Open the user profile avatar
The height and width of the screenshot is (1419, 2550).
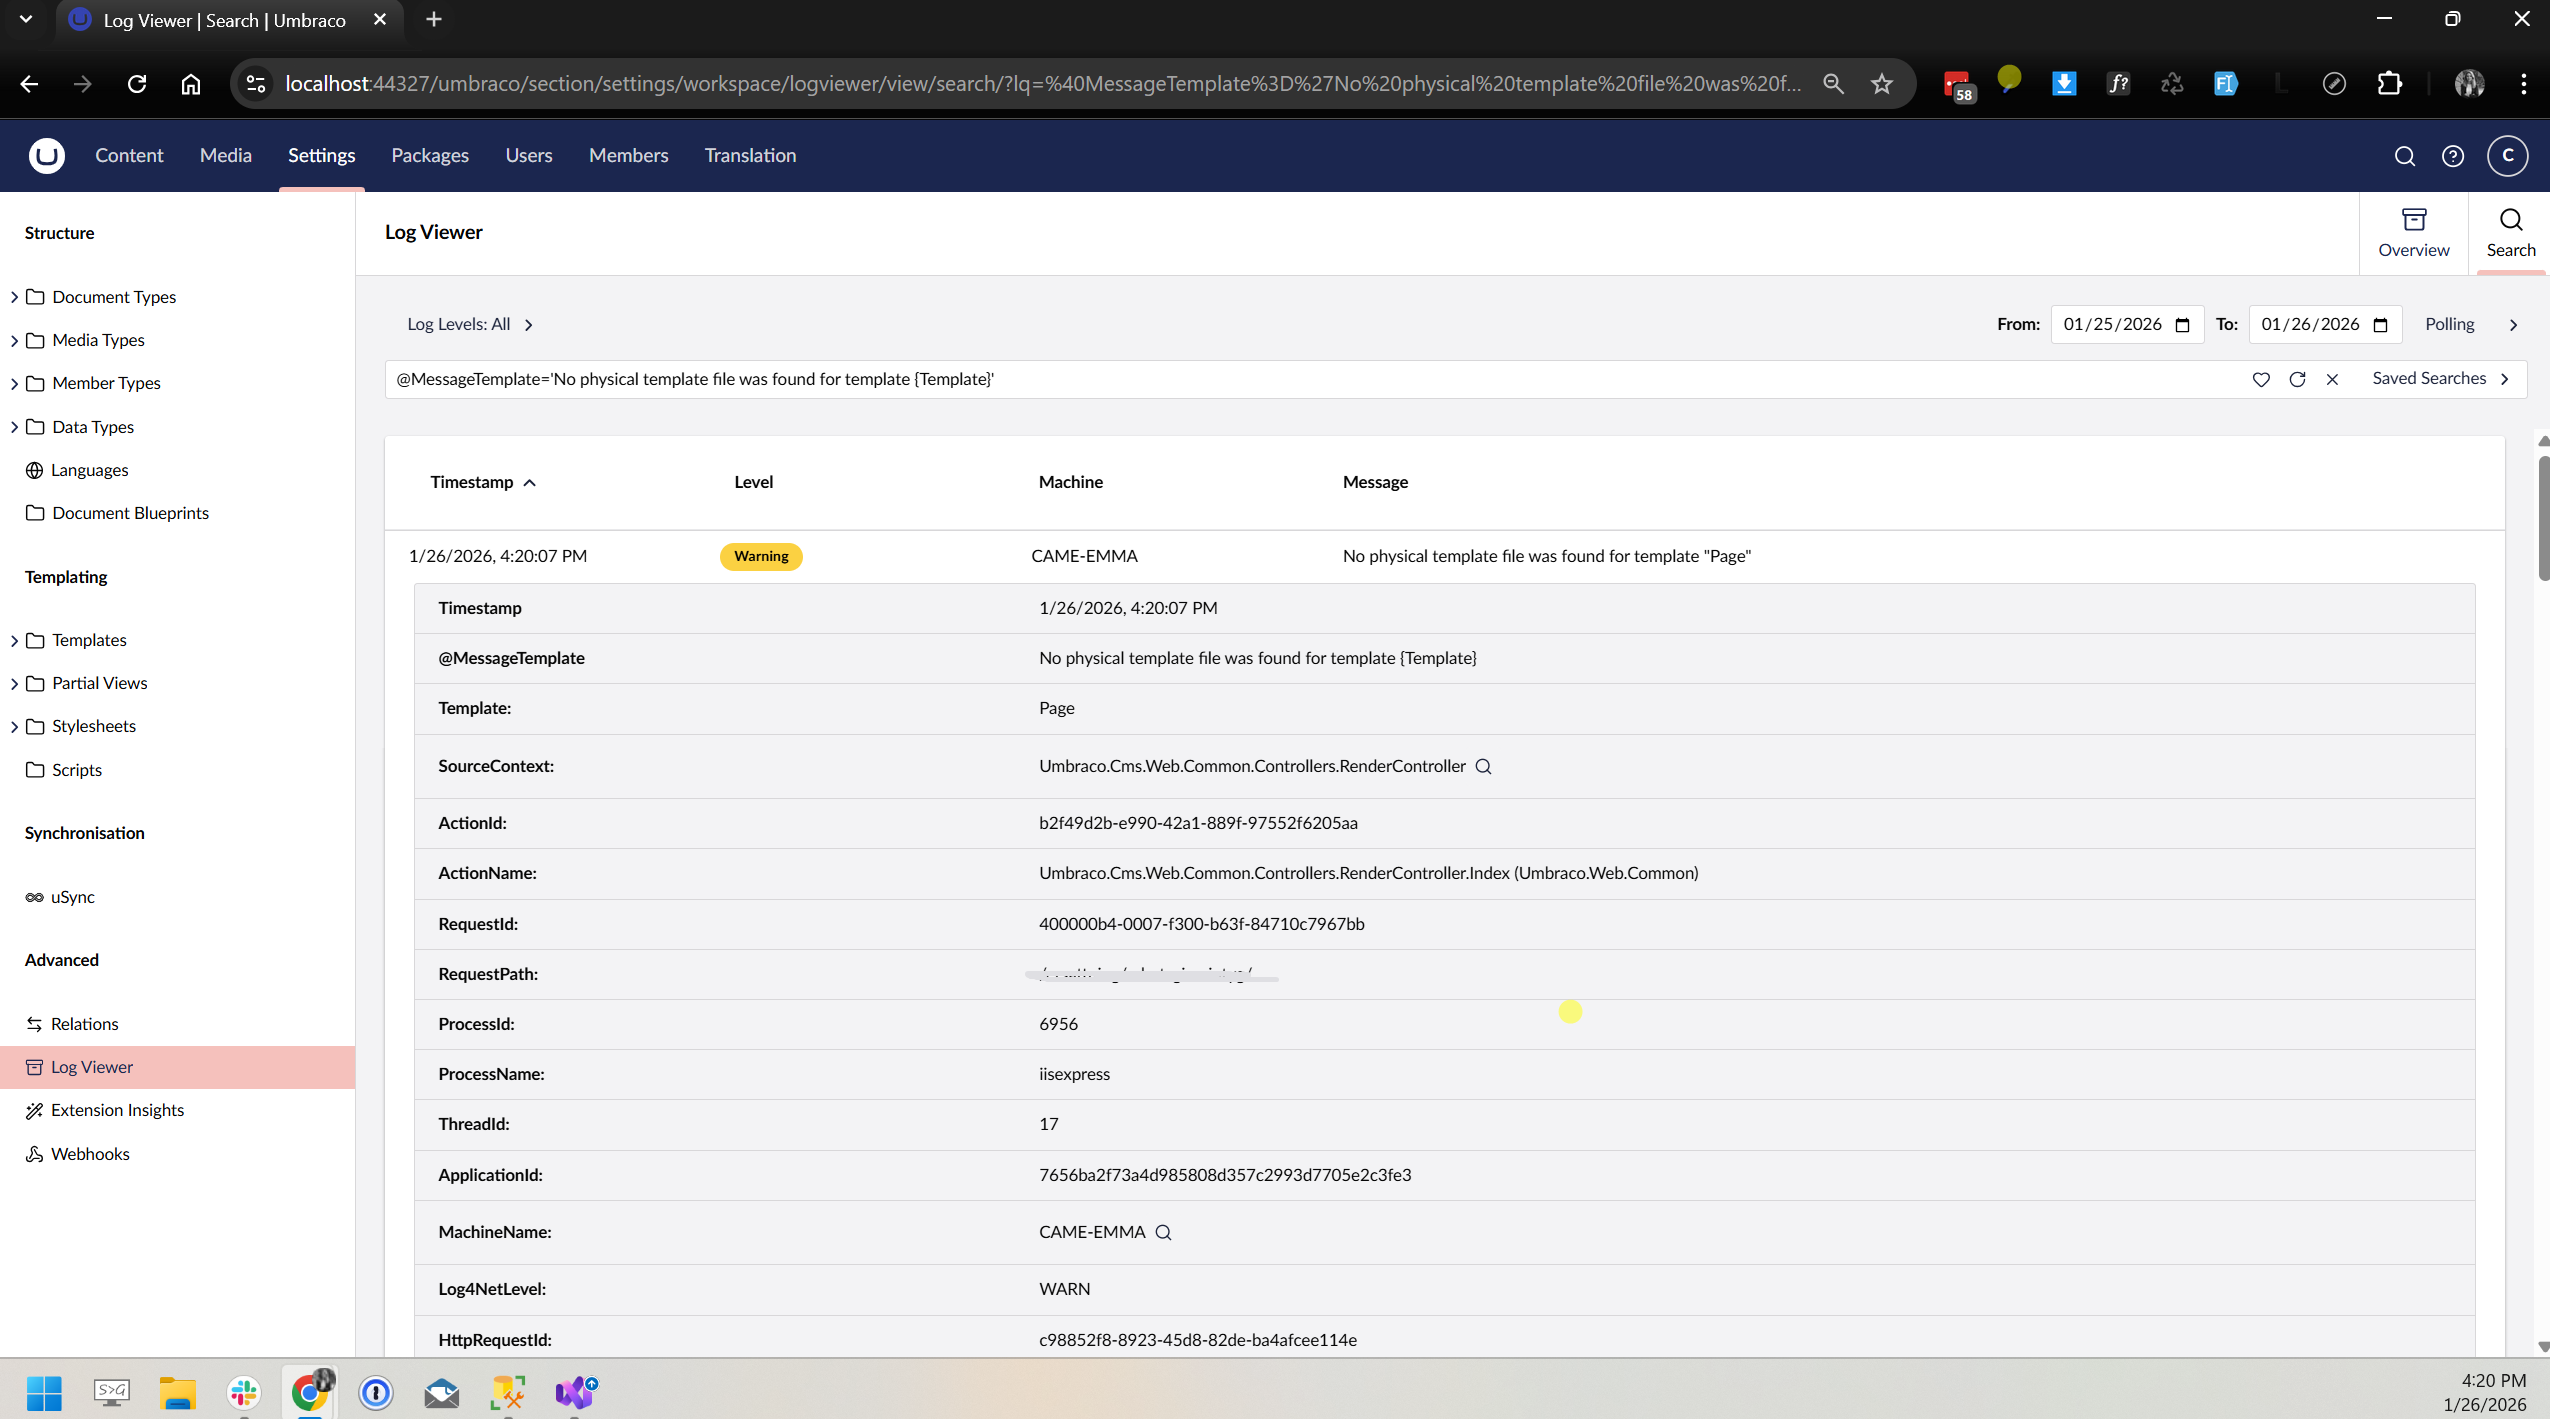2507,156
